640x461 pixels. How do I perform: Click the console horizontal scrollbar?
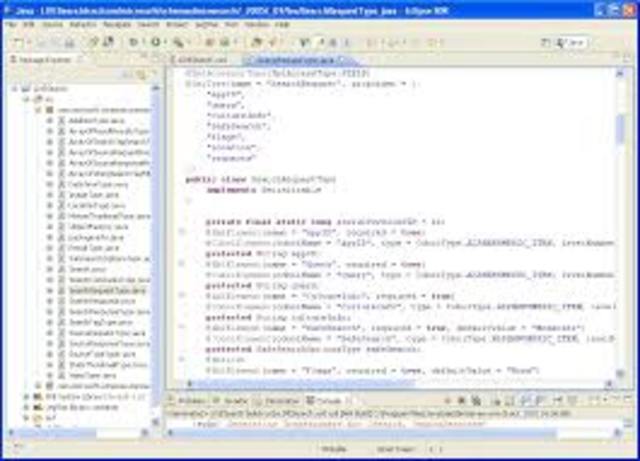point(394,433)
